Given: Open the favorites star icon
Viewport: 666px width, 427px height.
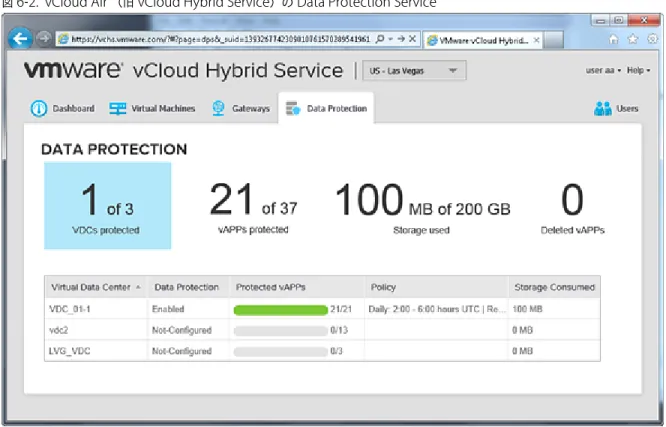Looking at the screenshot, I should coord(633,40).
